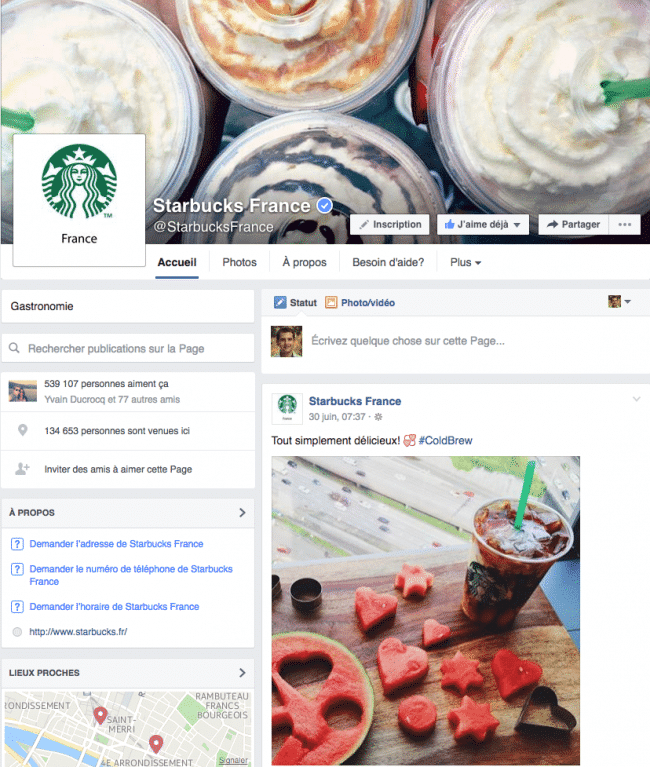Click 539 107 personnes aiment ça

pos(106,384)
